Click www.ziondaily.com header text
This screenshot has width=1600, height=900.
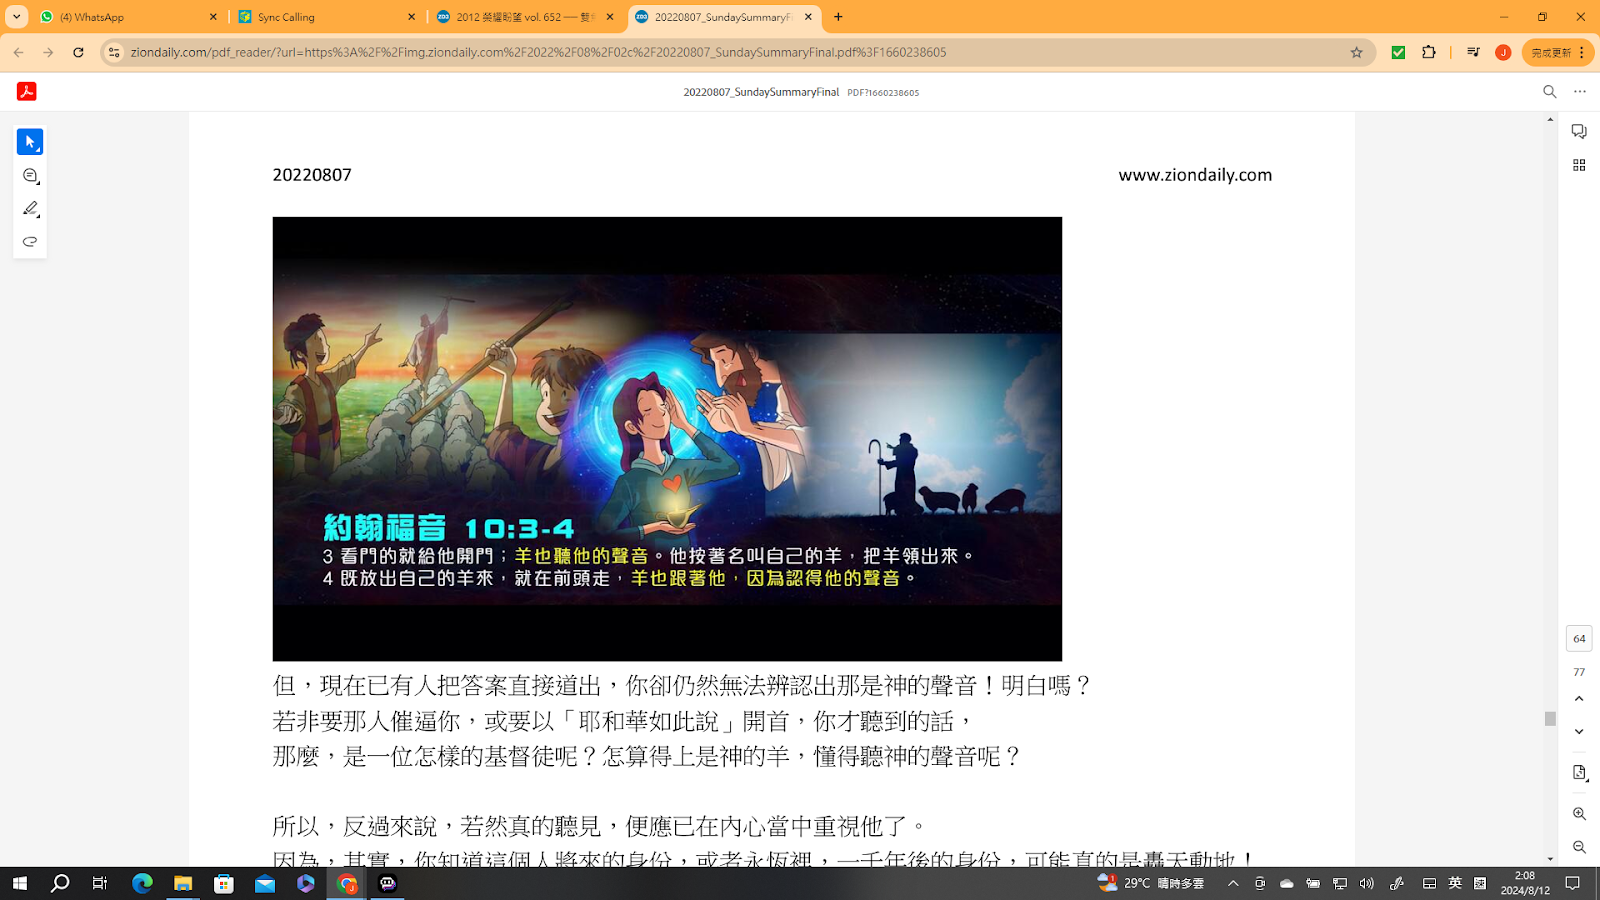[x=1195, y=175]
